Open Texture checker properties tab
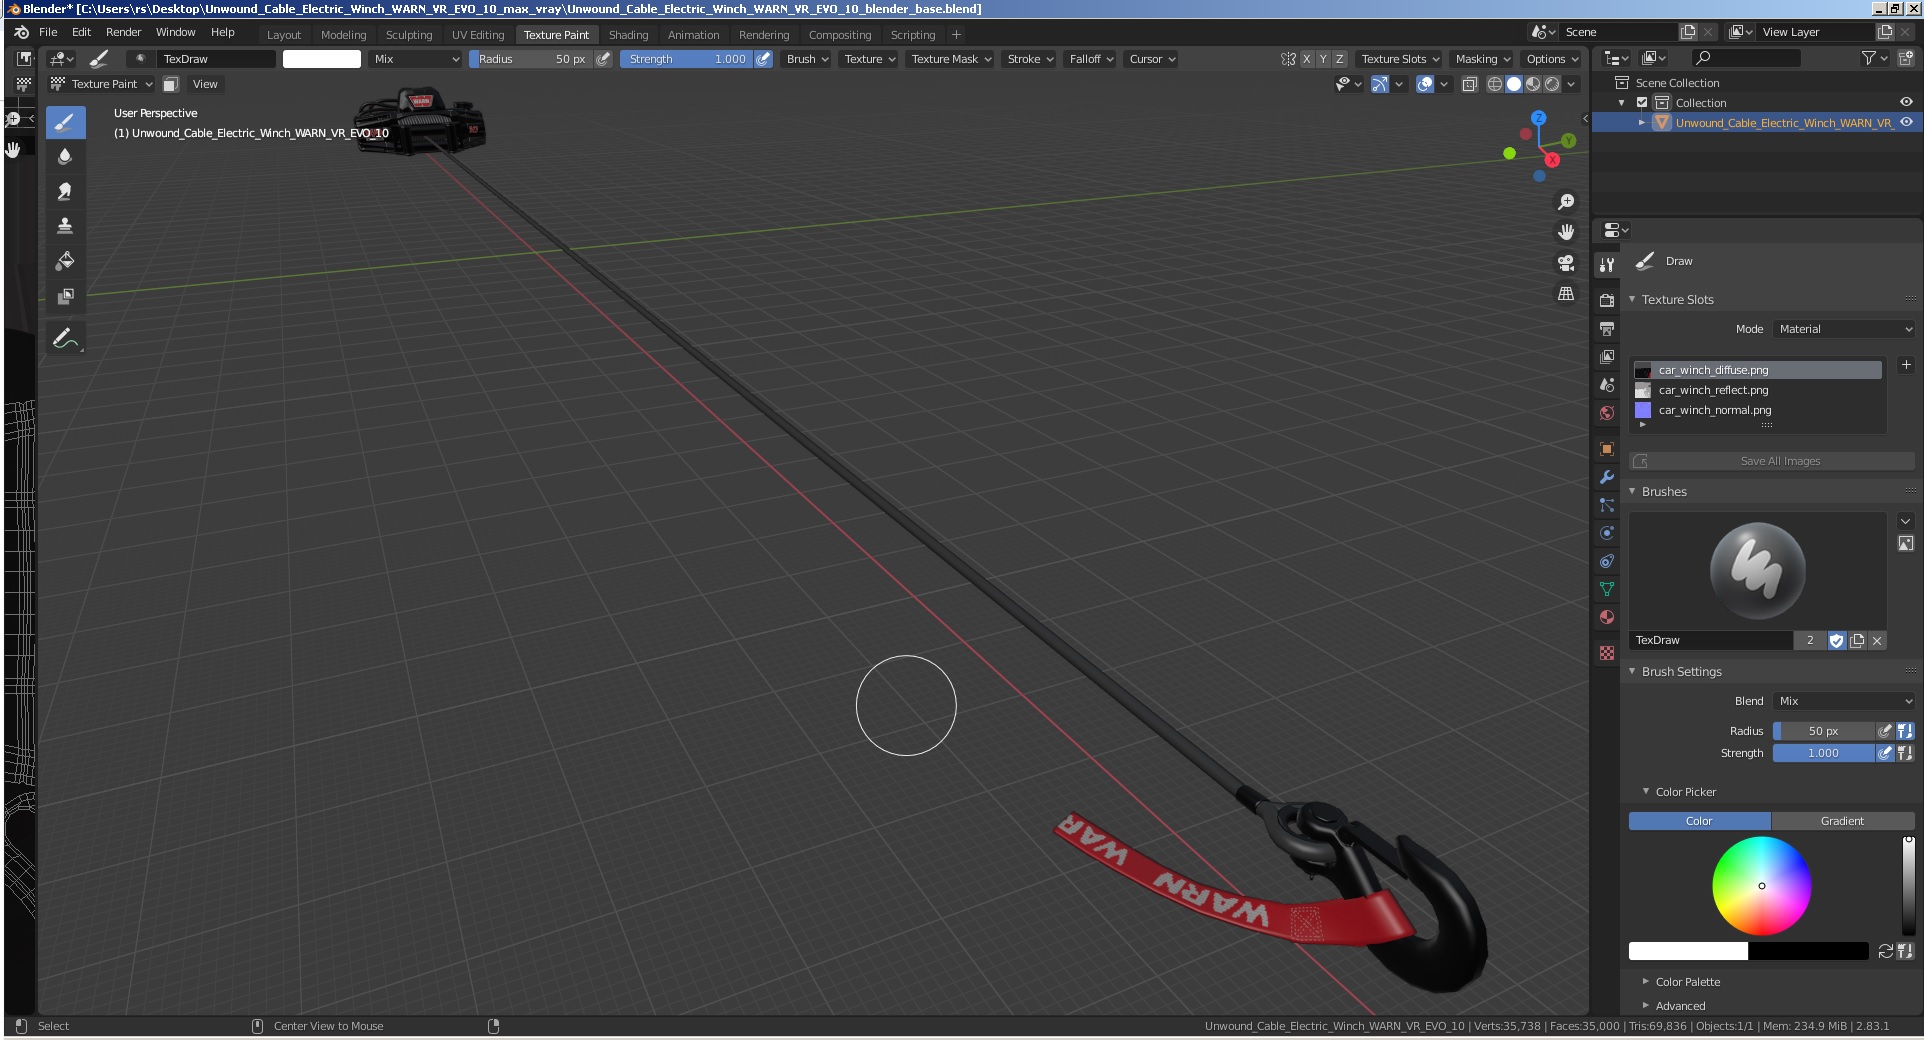Screen dimensions: 1924x1040 coord(1607,653)
